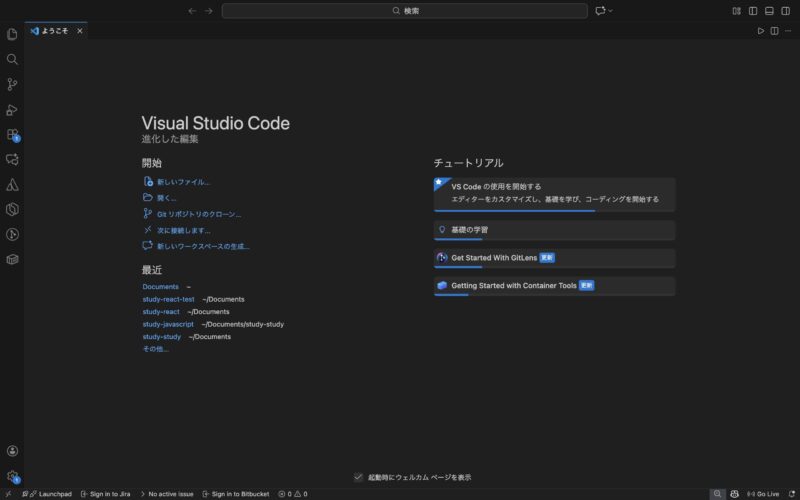
Task: Split the editor using the split icon
Action: pos(774,31)
